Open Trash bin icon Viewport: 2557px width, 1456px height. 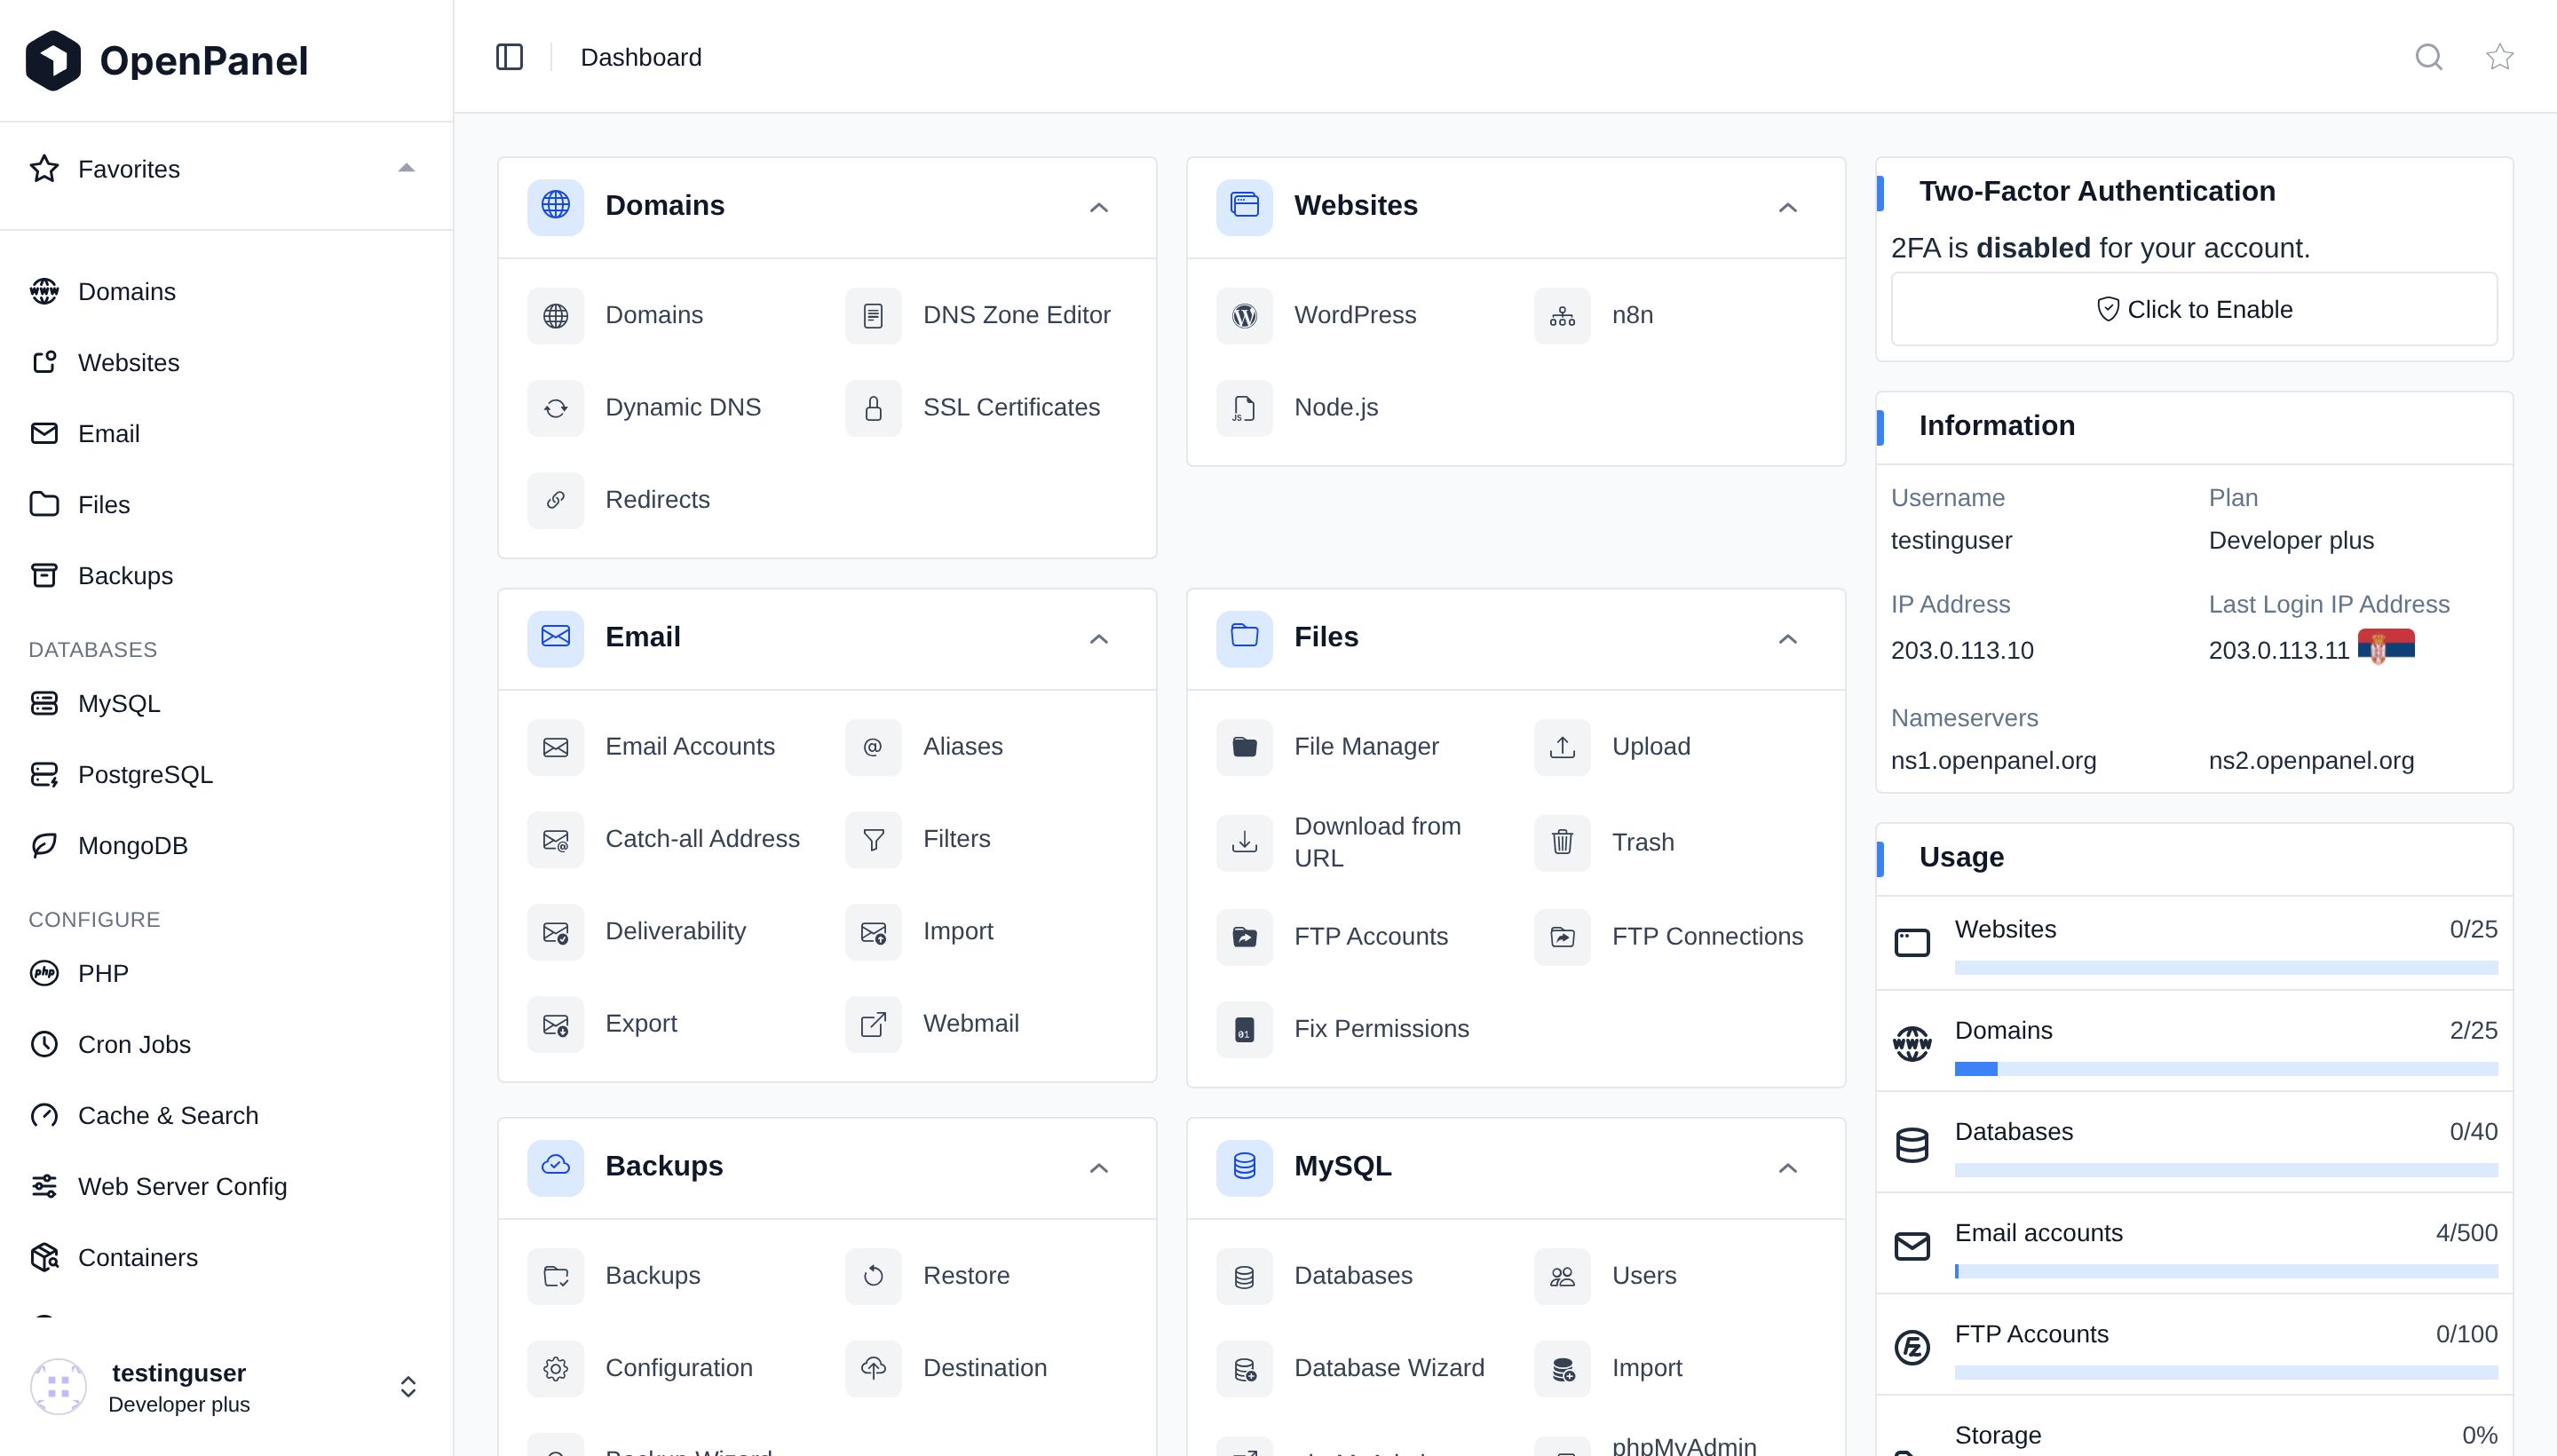(x=1562, y=843)
